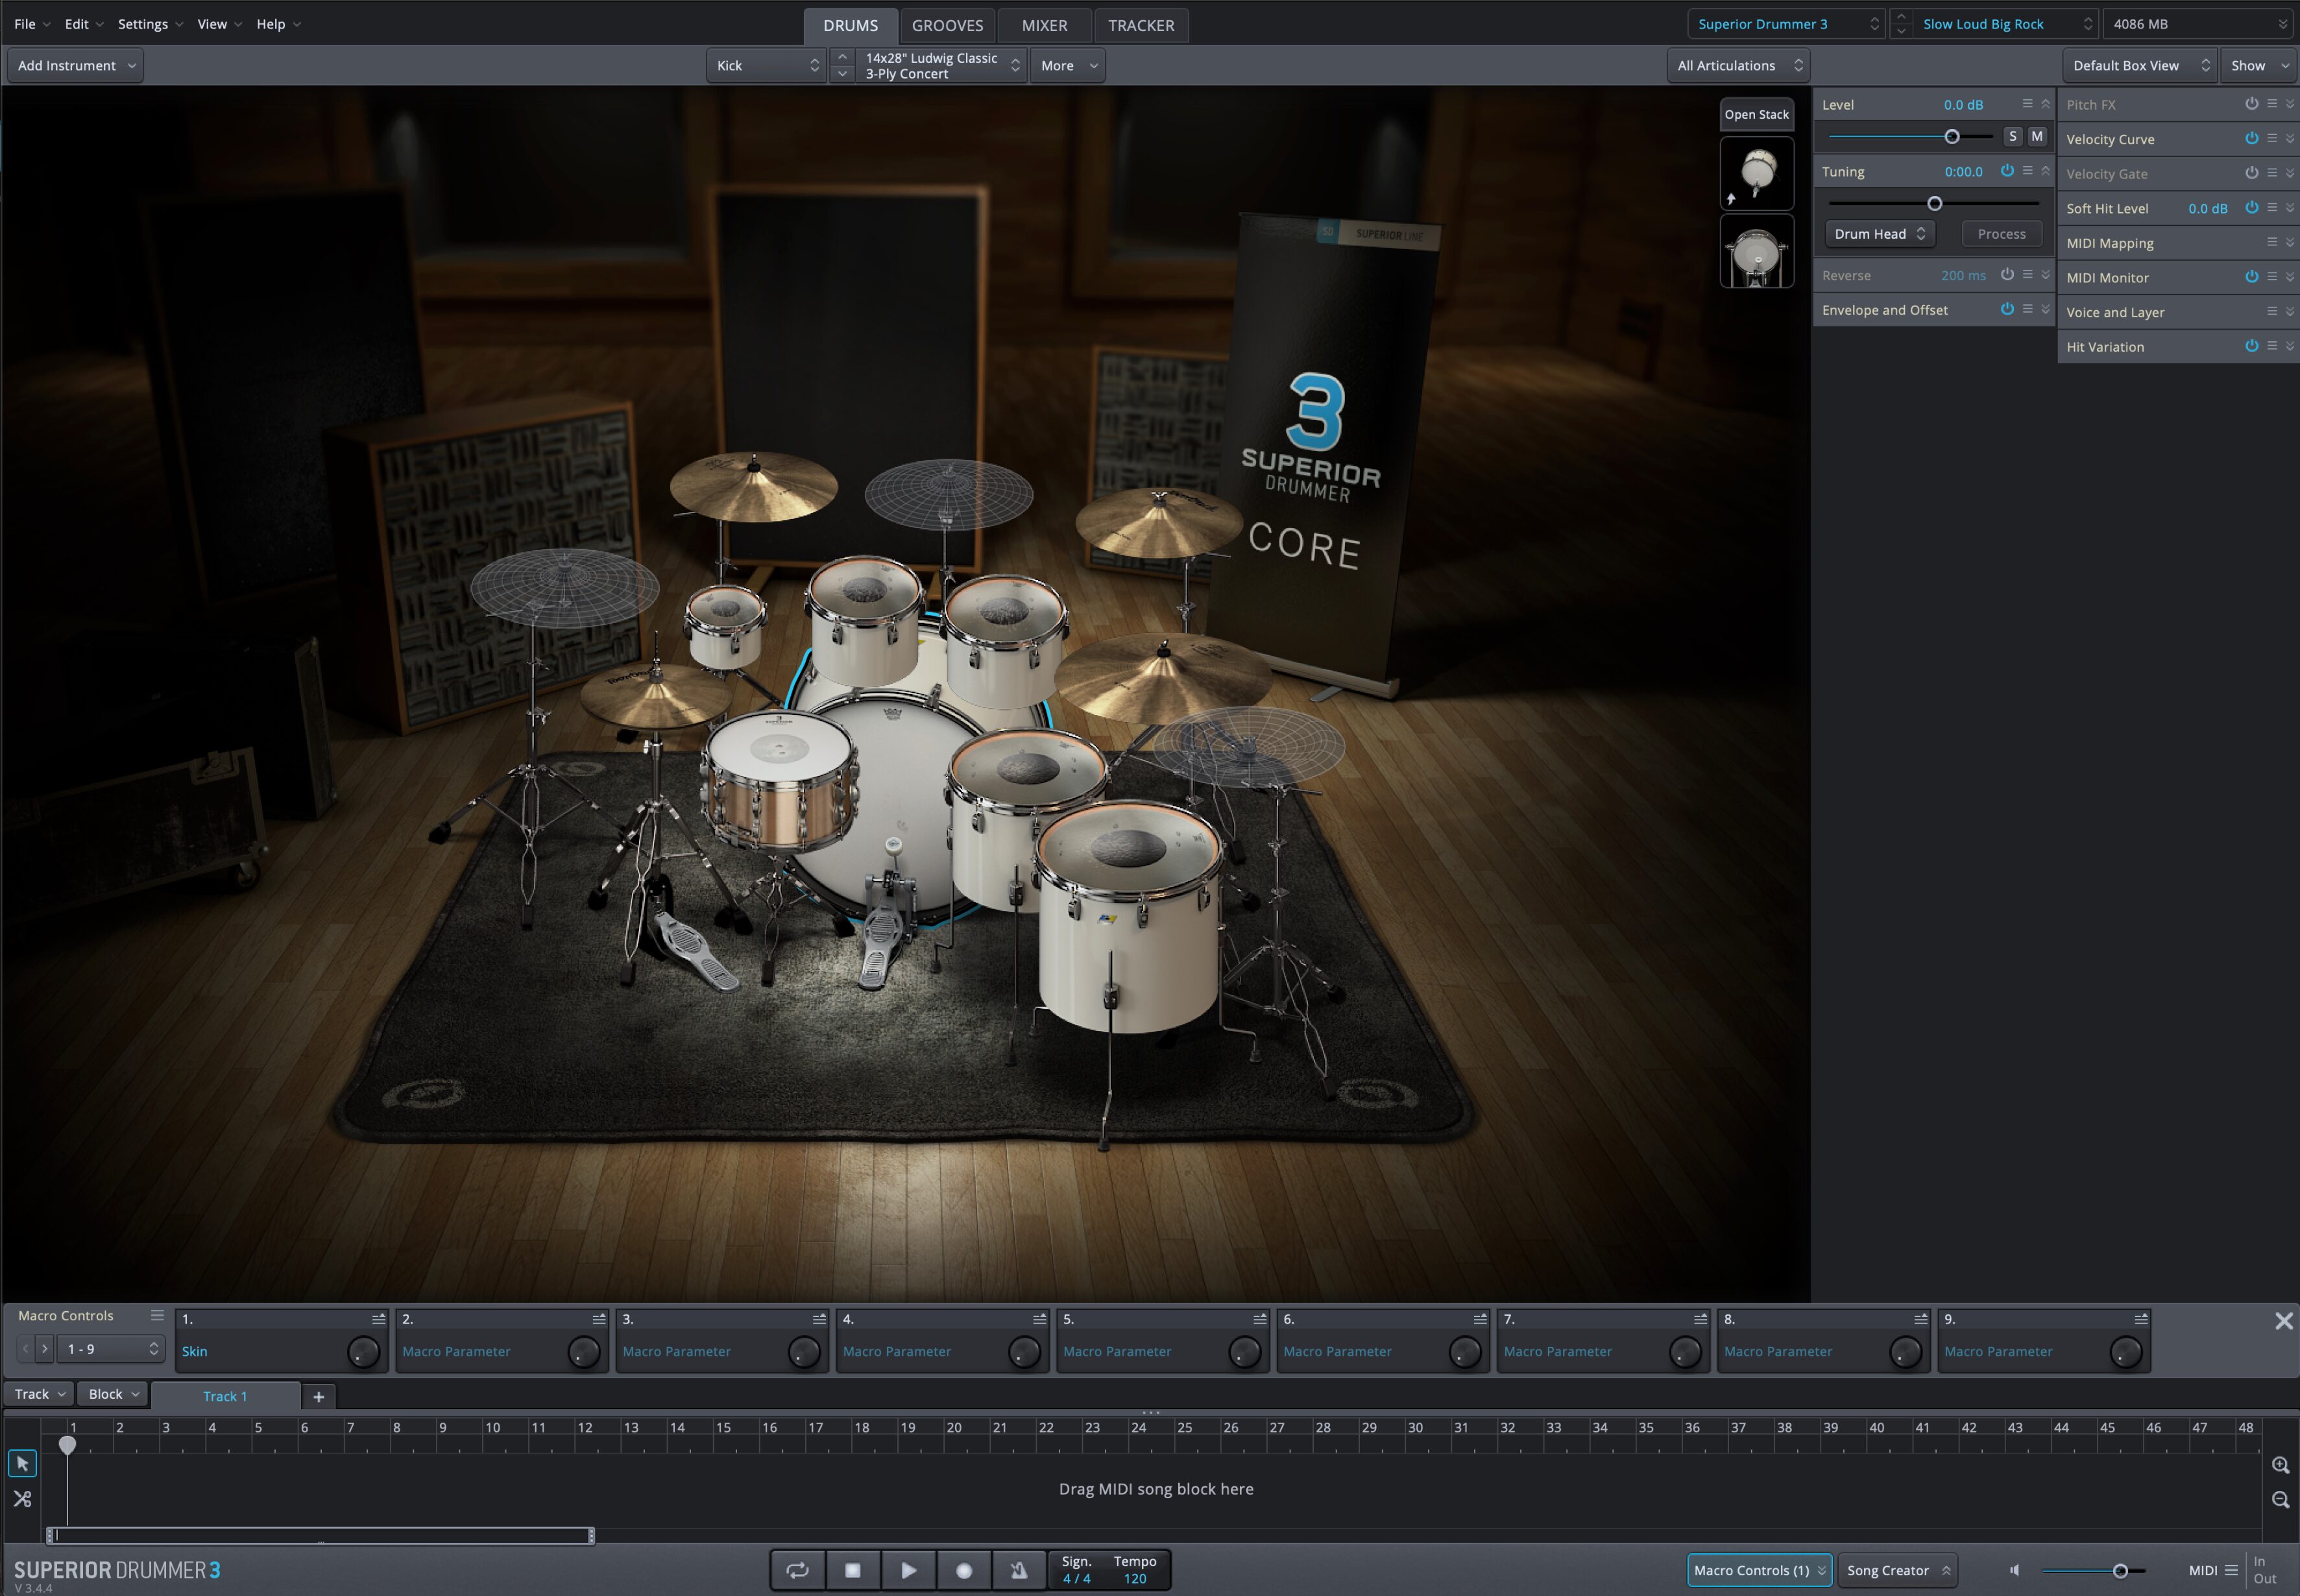Add a new track with the plus button
2300x1596 pixels.
pyautogui.click(x=319, y=1397)
